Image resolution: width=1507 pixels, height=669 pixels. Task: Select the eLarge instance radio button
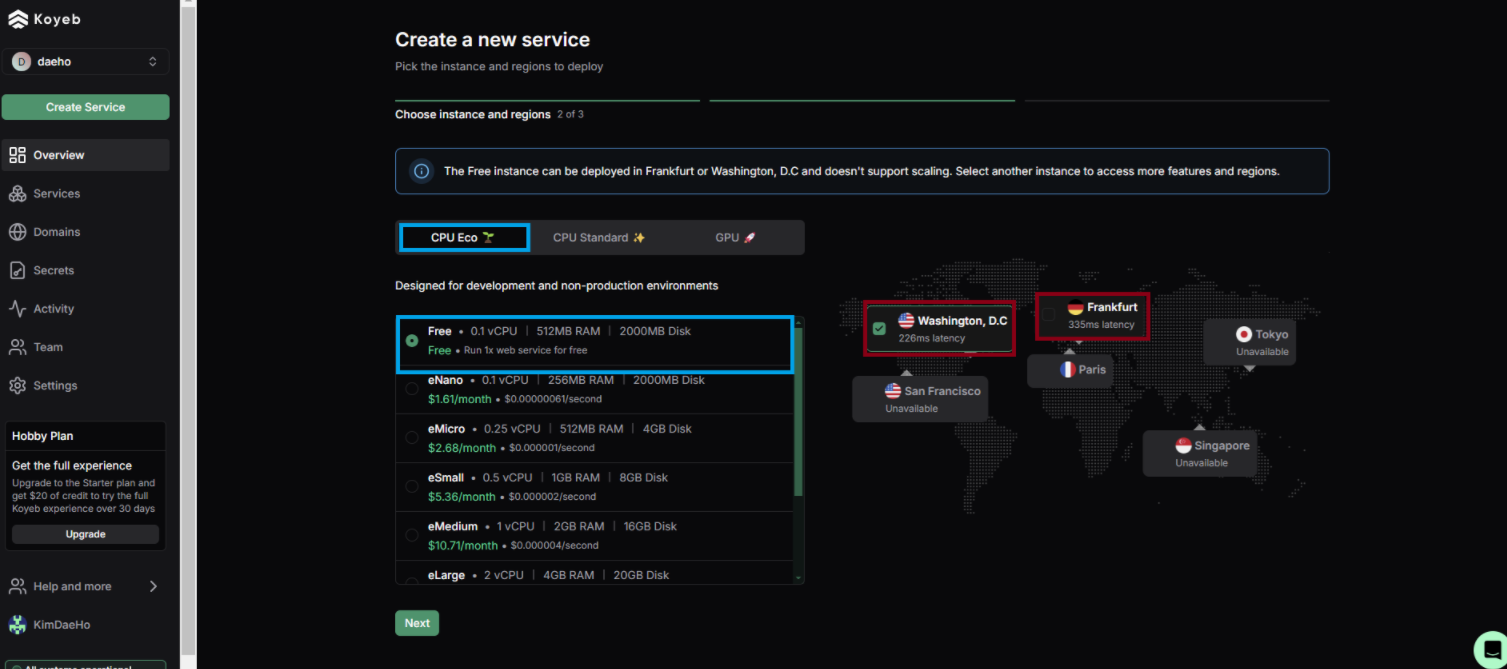[412, 580]
